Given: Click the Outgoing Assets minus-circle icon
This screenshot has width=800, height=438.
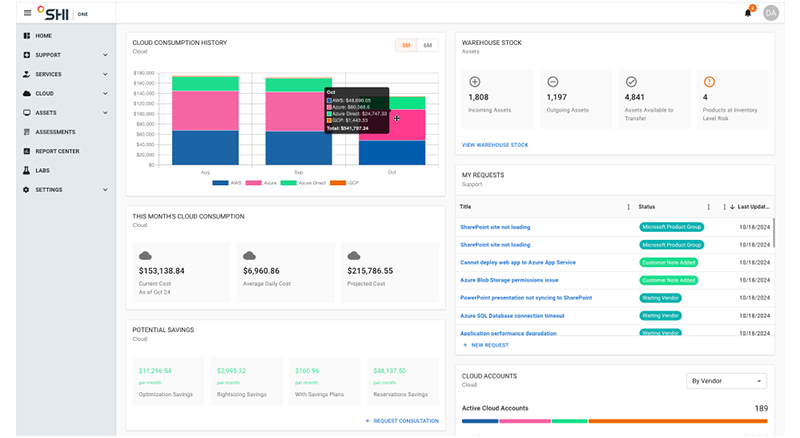Looking at the screenshot, I should (553, 82).
